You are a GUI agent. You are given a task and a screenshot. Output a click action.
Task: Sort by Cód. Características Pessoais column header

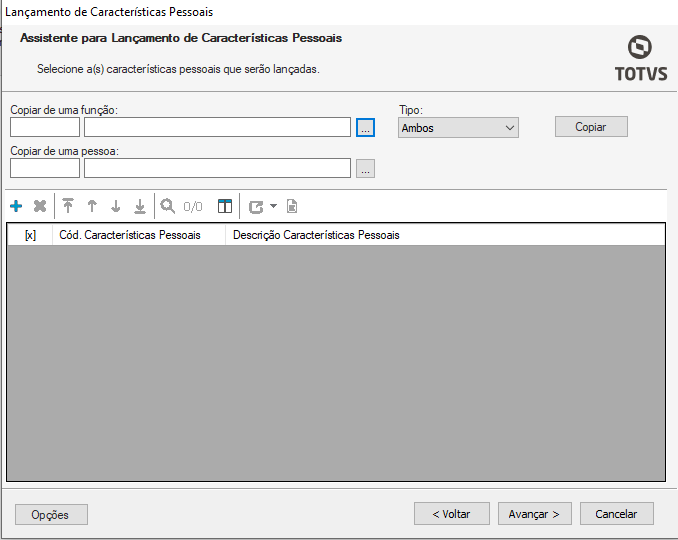coord(138,235)
